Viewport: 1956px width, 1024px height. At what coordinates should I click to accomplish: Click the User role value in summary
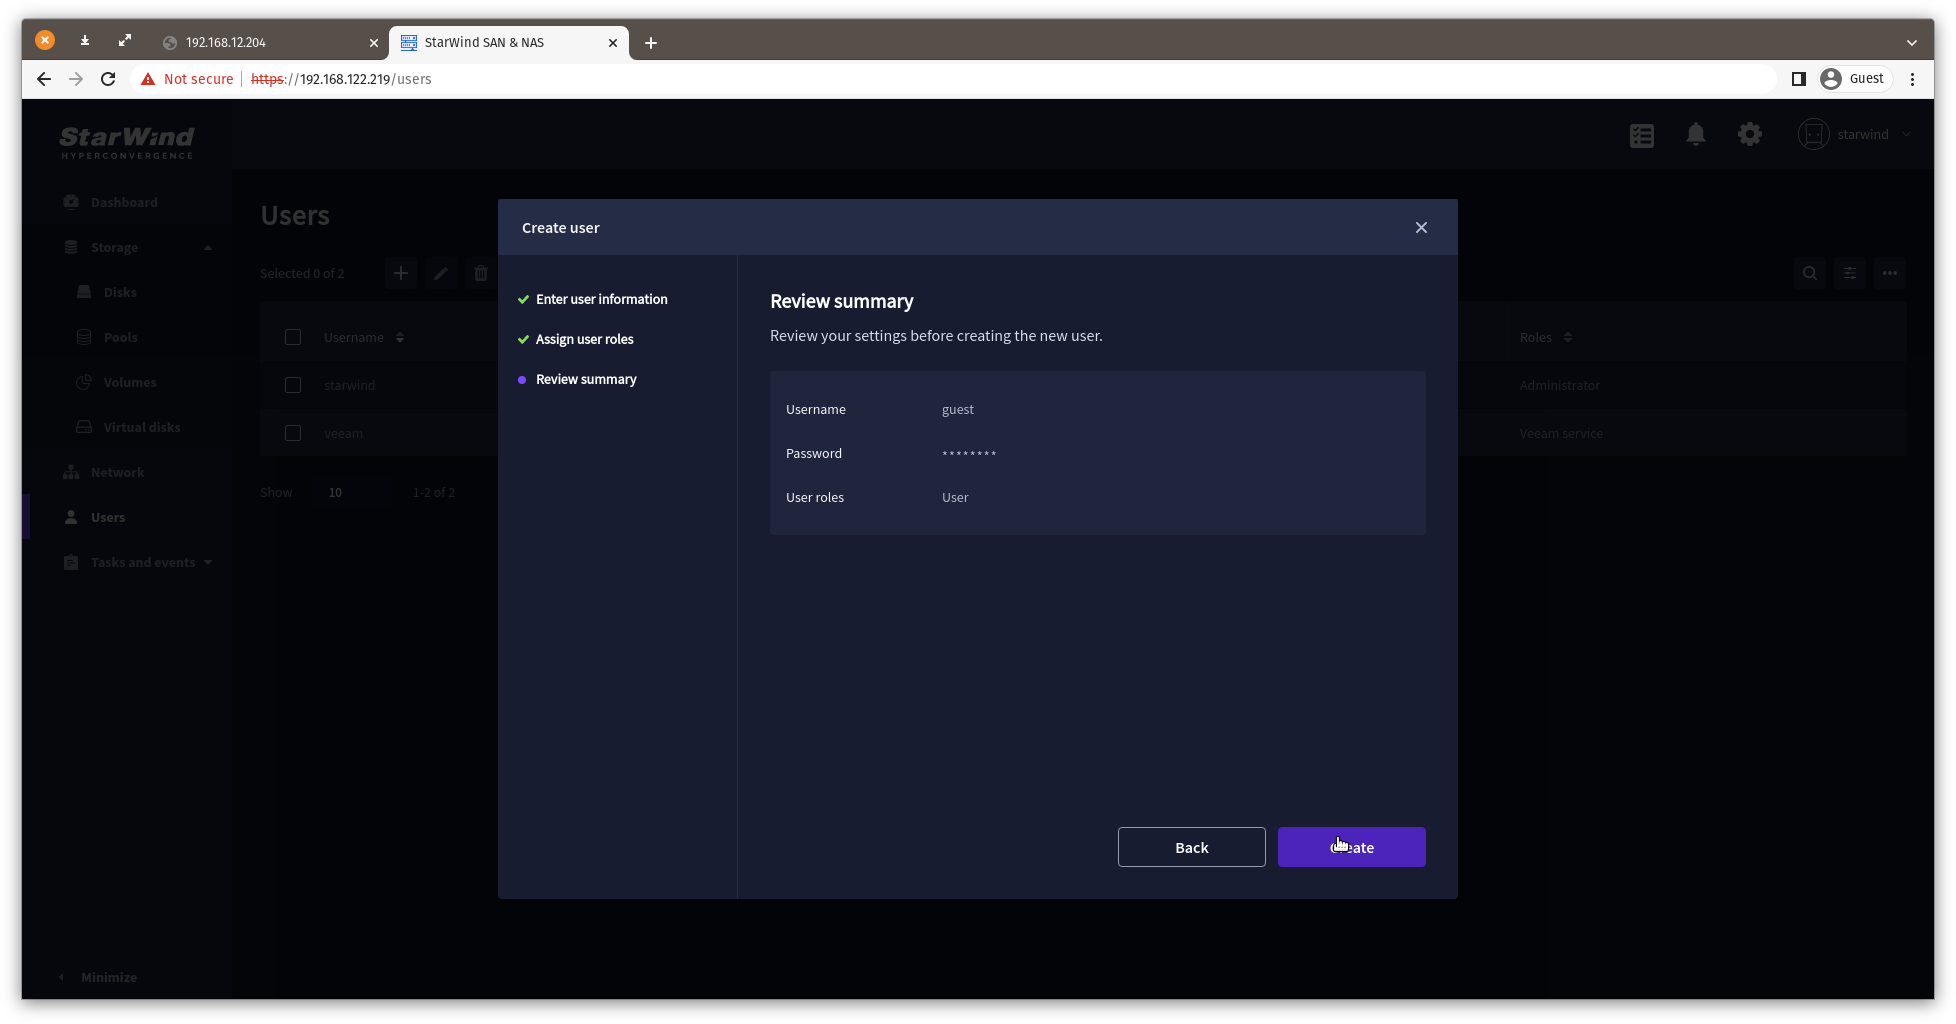pyautogui.click(x=955, y=497)
